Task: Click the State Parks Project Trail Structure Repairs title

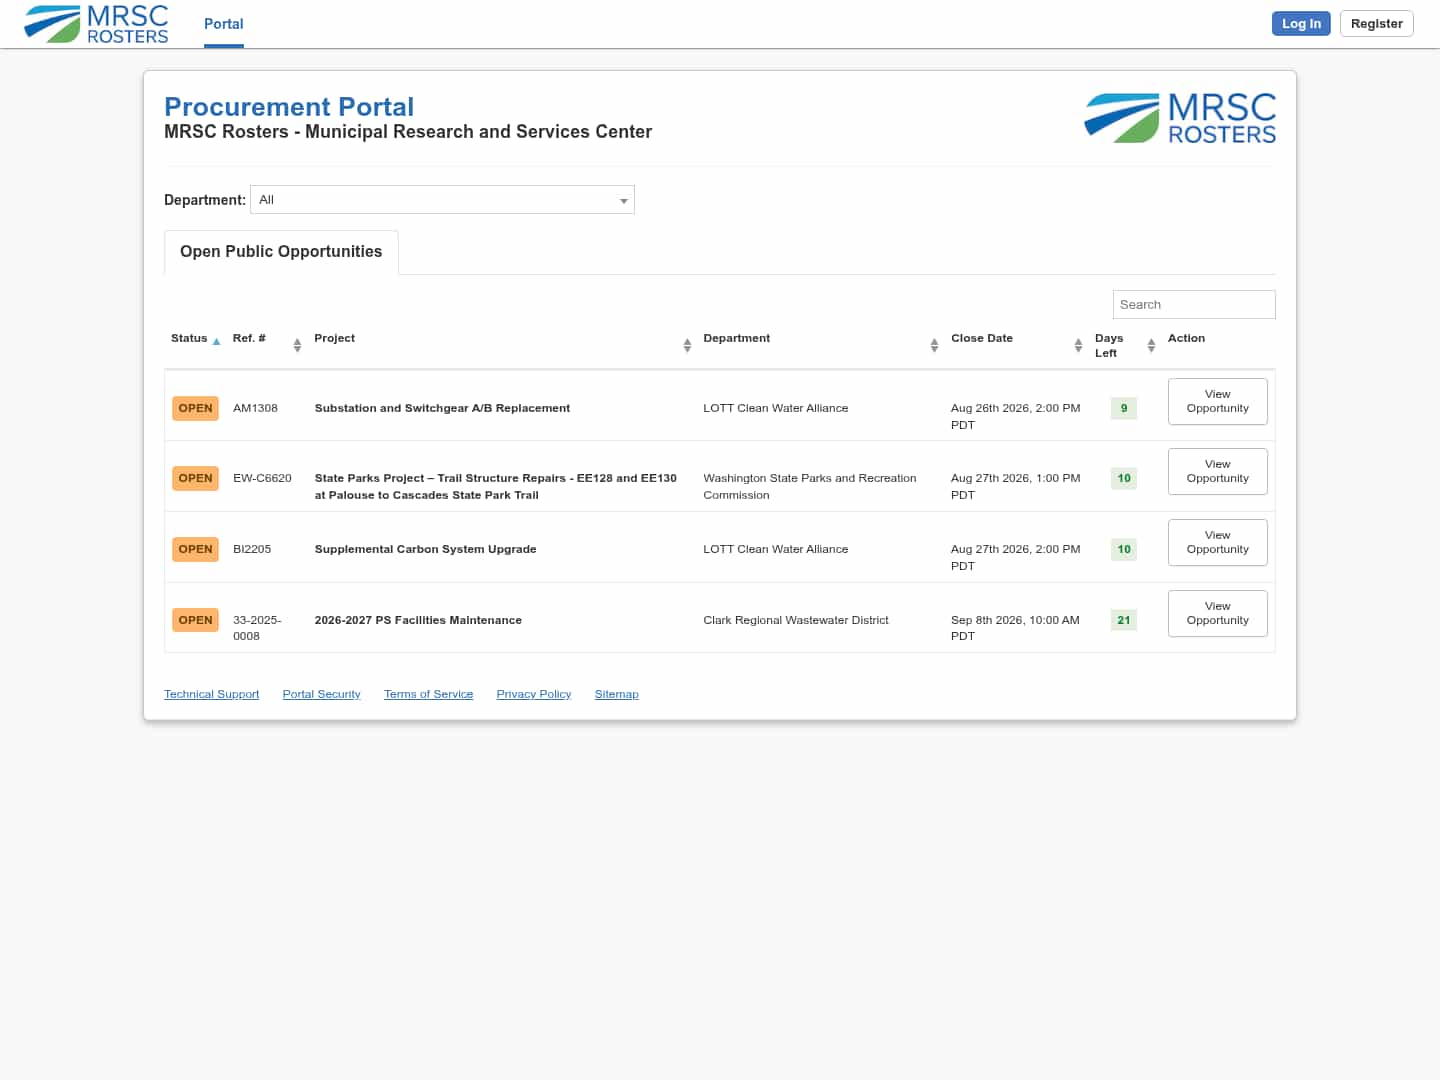Action: coord(496,486)
